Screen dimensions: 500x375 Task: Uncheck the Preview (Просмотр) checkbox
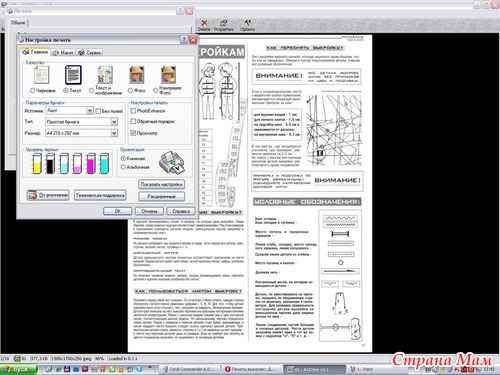[x=133, y=133]
